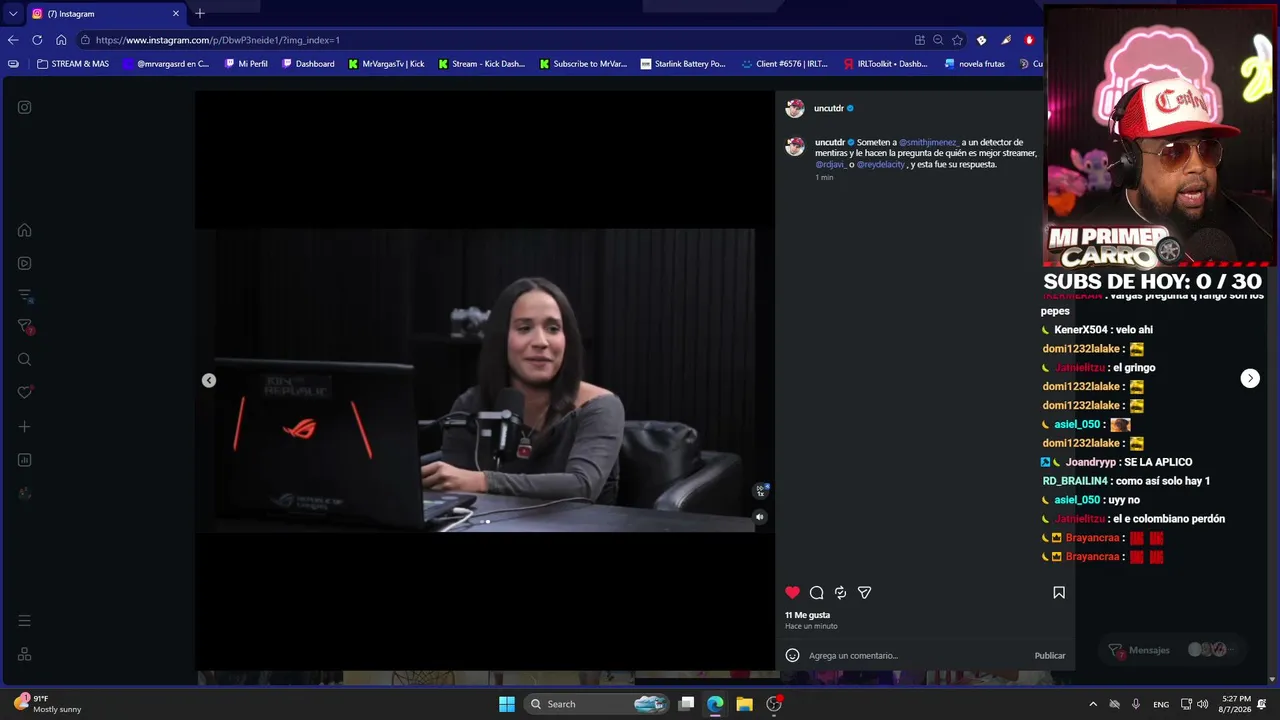Open Microsoft Edge from taskbar
The width and height of the screenshot is (1280, 720).
[x=715, y=704]
